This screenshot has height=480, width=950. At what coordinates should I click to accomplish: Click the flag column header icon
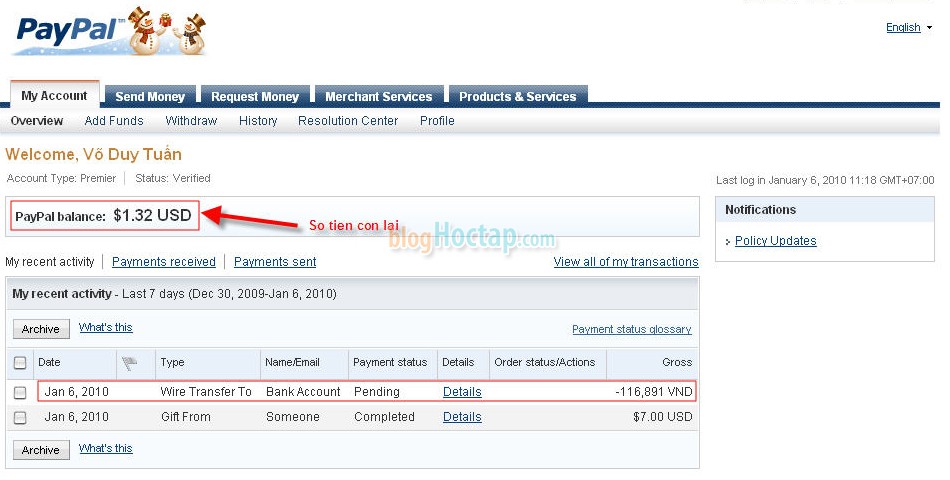point(129,362)
